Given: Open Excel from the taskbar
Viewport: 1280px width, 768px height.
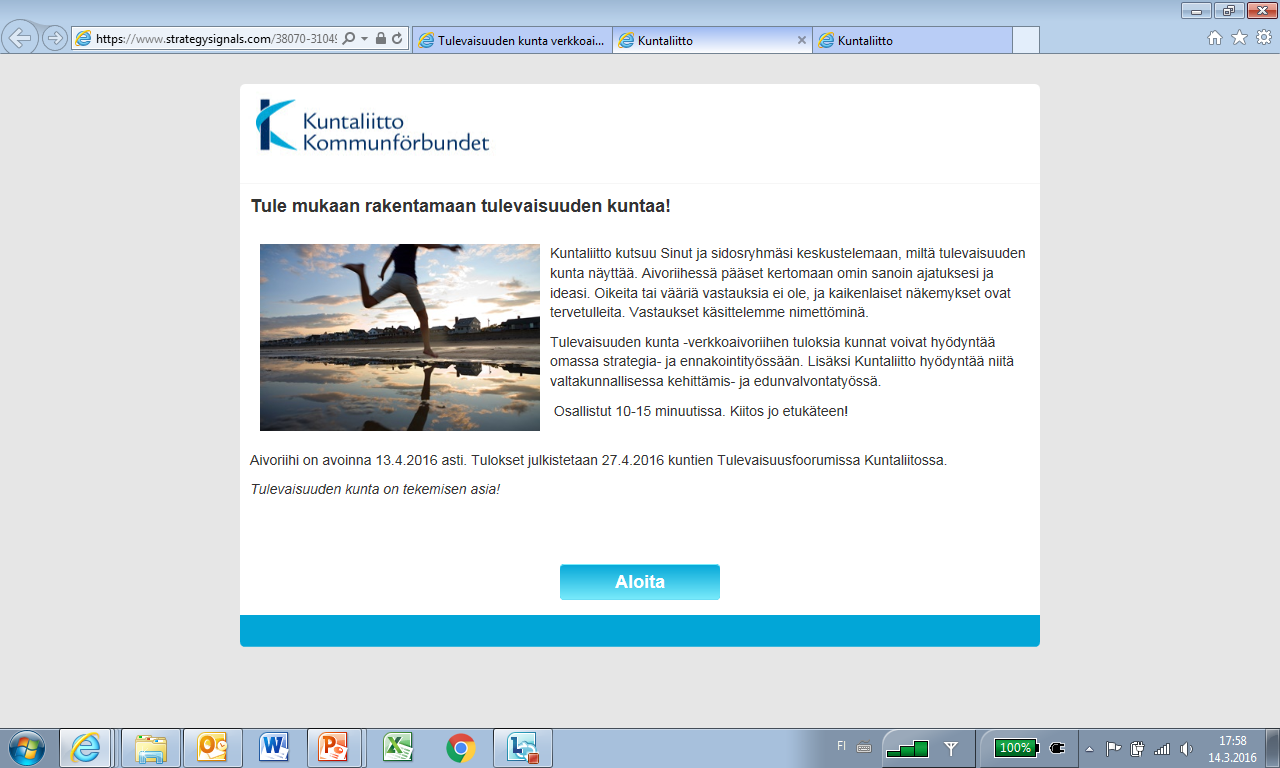Looking at the screenshot, I should coord(398,748).
